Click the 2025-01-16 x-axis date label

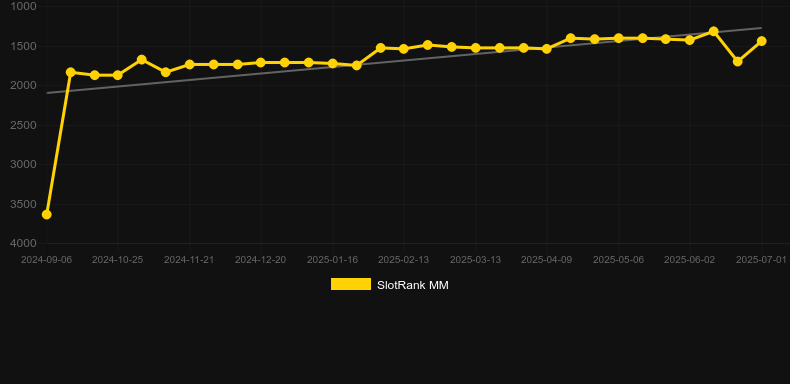[x=333, y=260]
